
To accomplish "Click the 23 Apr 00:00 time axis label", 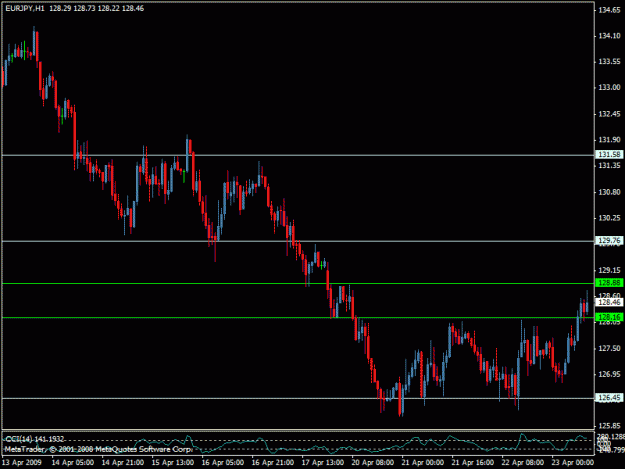I will tap(573, 462).
